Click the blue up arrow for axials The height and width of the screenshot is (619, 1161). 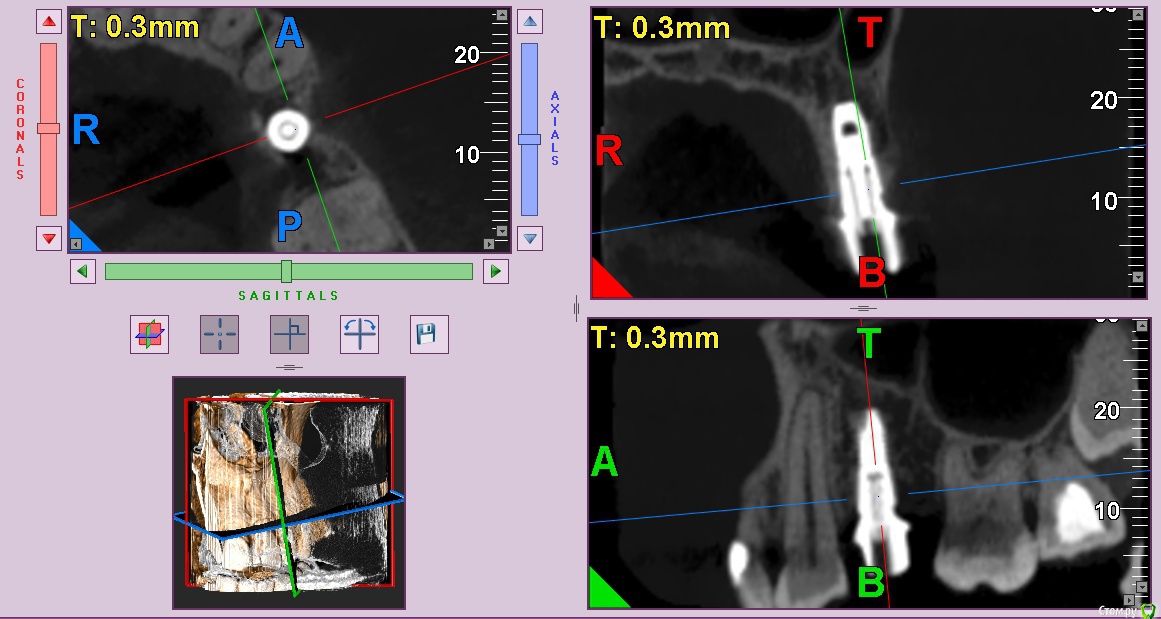(x=530, y=21)
